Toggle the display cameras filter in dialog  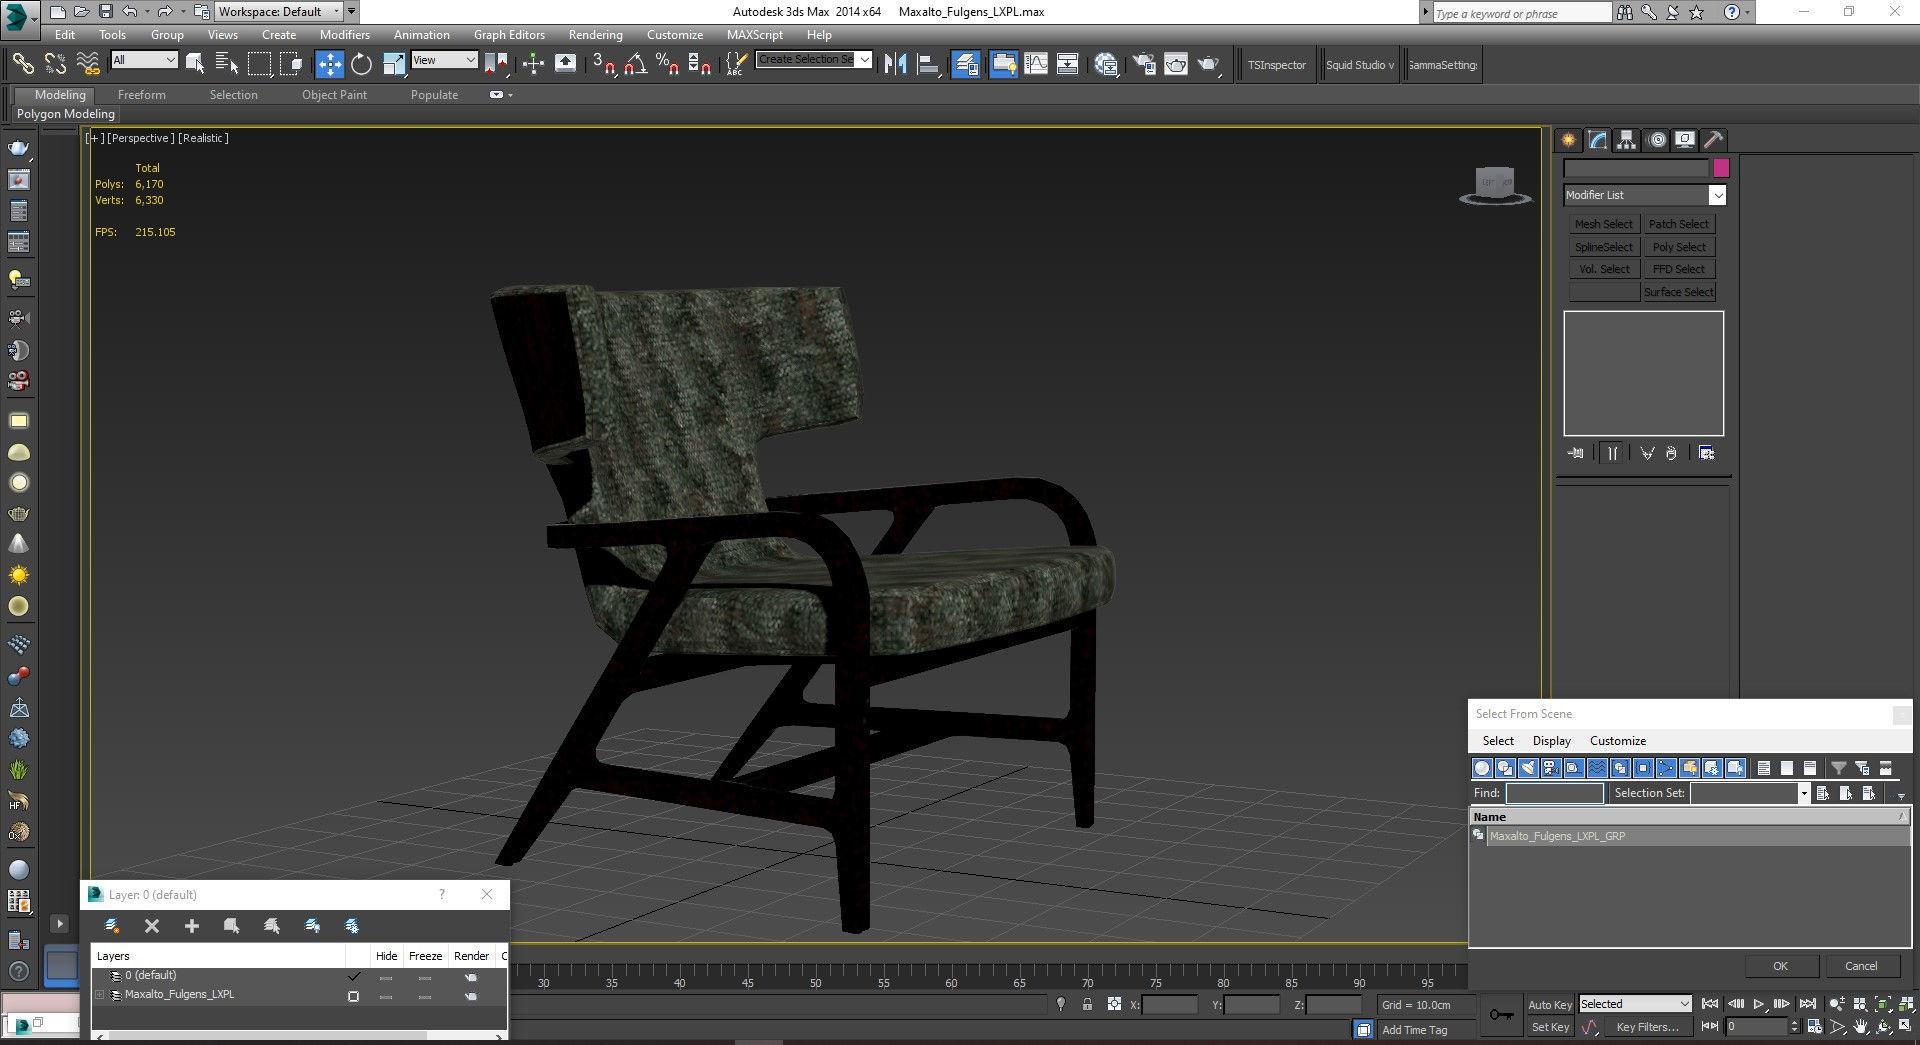[x=1551, y=768]
